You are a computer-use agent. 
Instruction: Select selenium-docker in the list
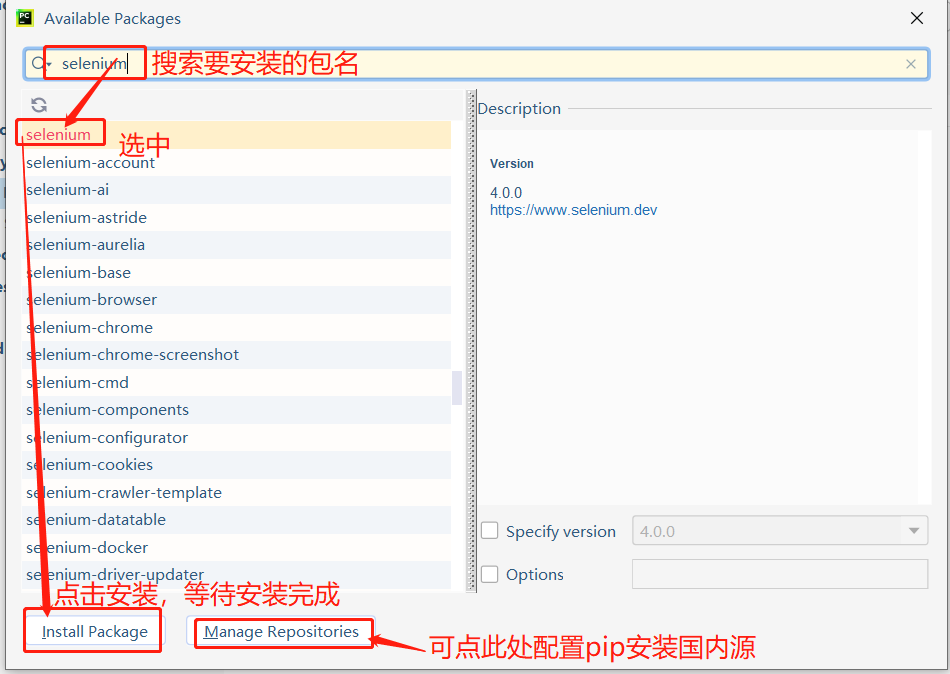tap(87, 547)
